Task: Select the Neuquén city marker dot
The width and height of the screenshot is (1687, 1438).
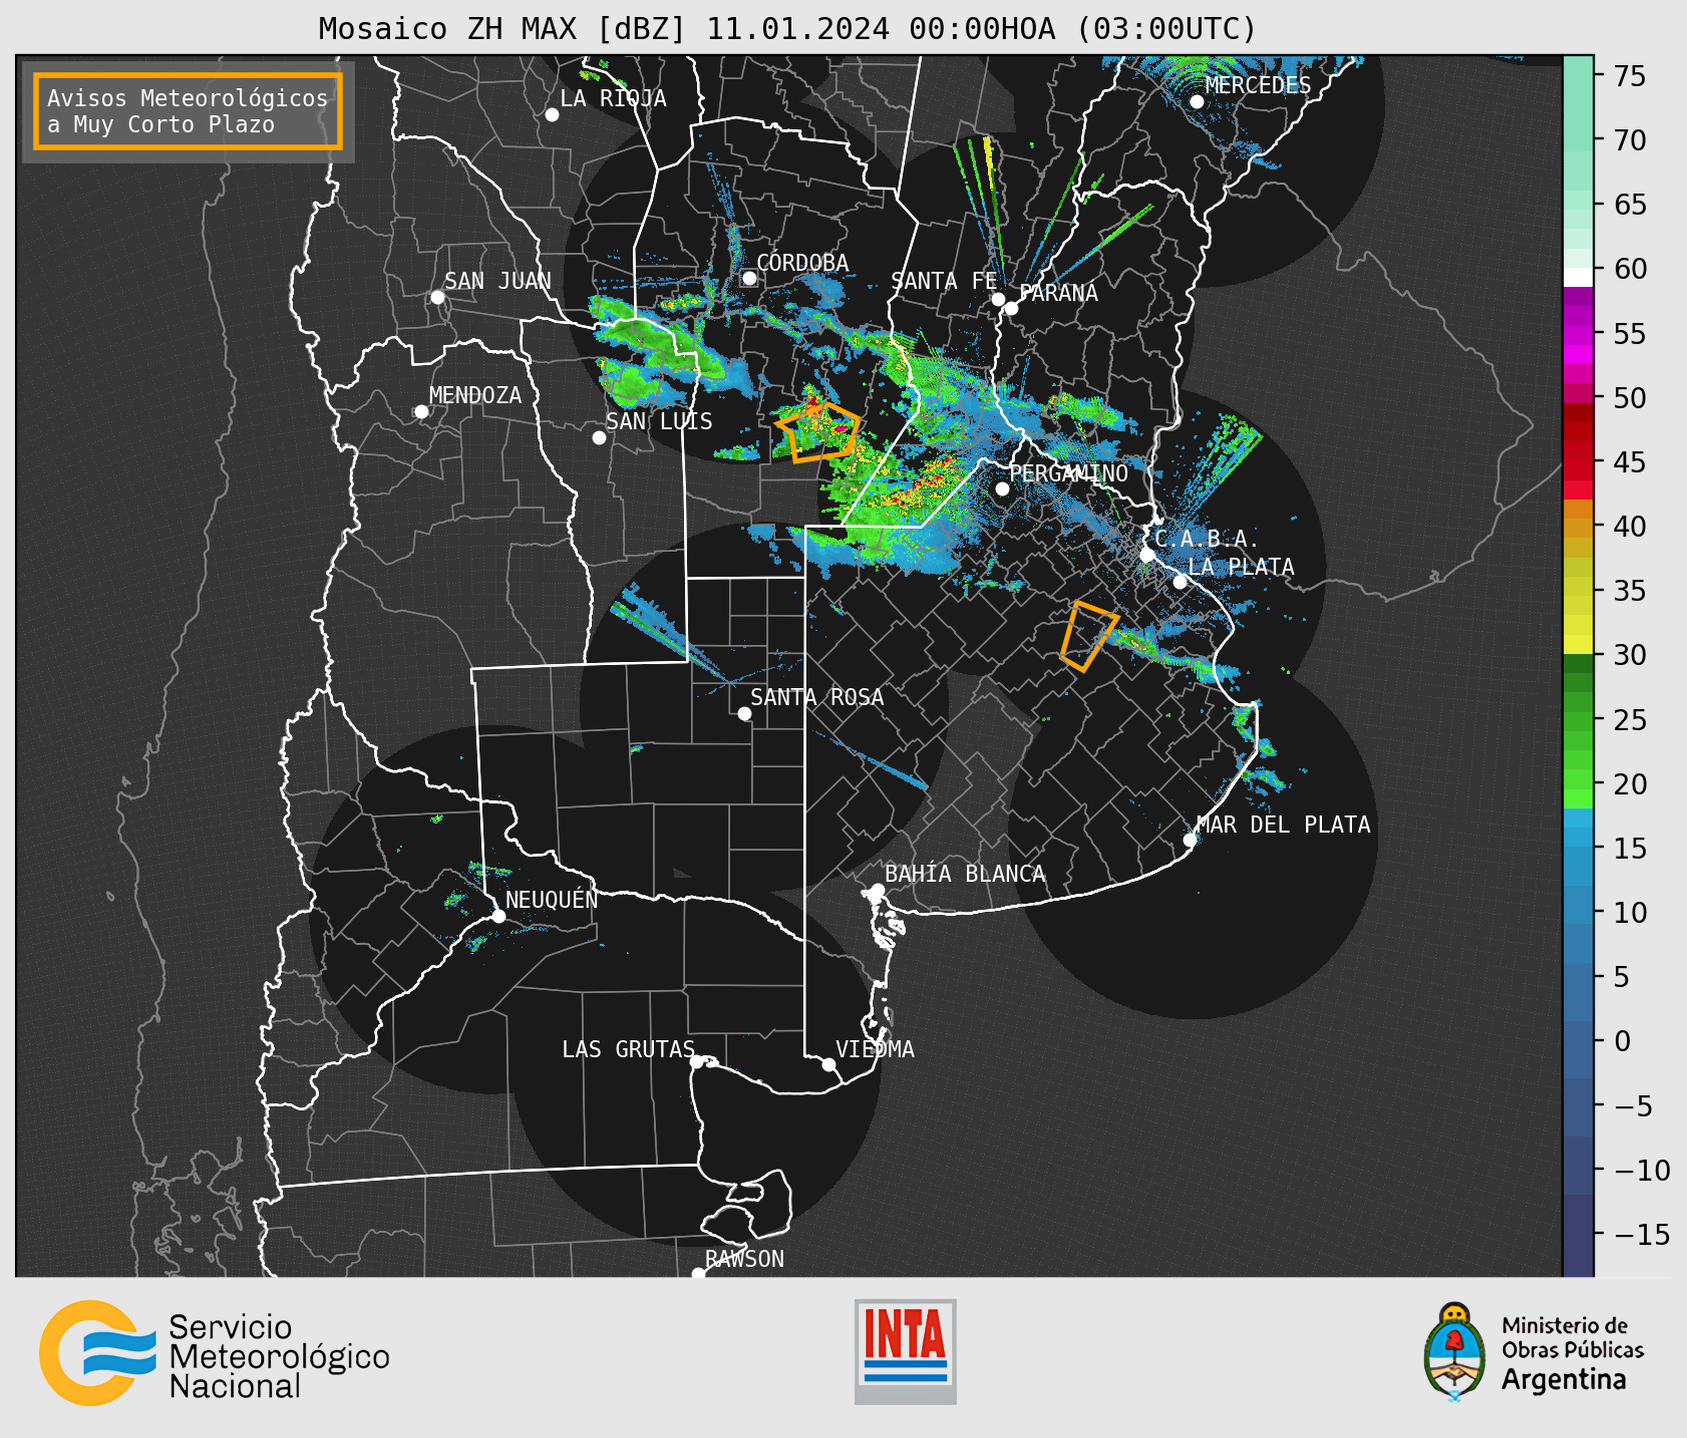Action: (x=498, y=916)
